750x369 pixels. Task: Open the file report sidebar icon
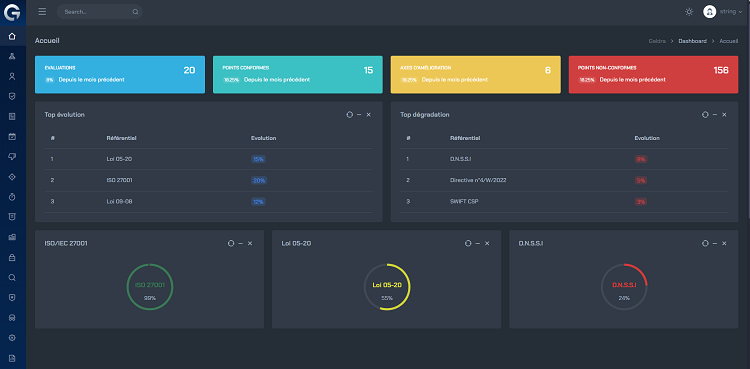[x=12, y=358]
